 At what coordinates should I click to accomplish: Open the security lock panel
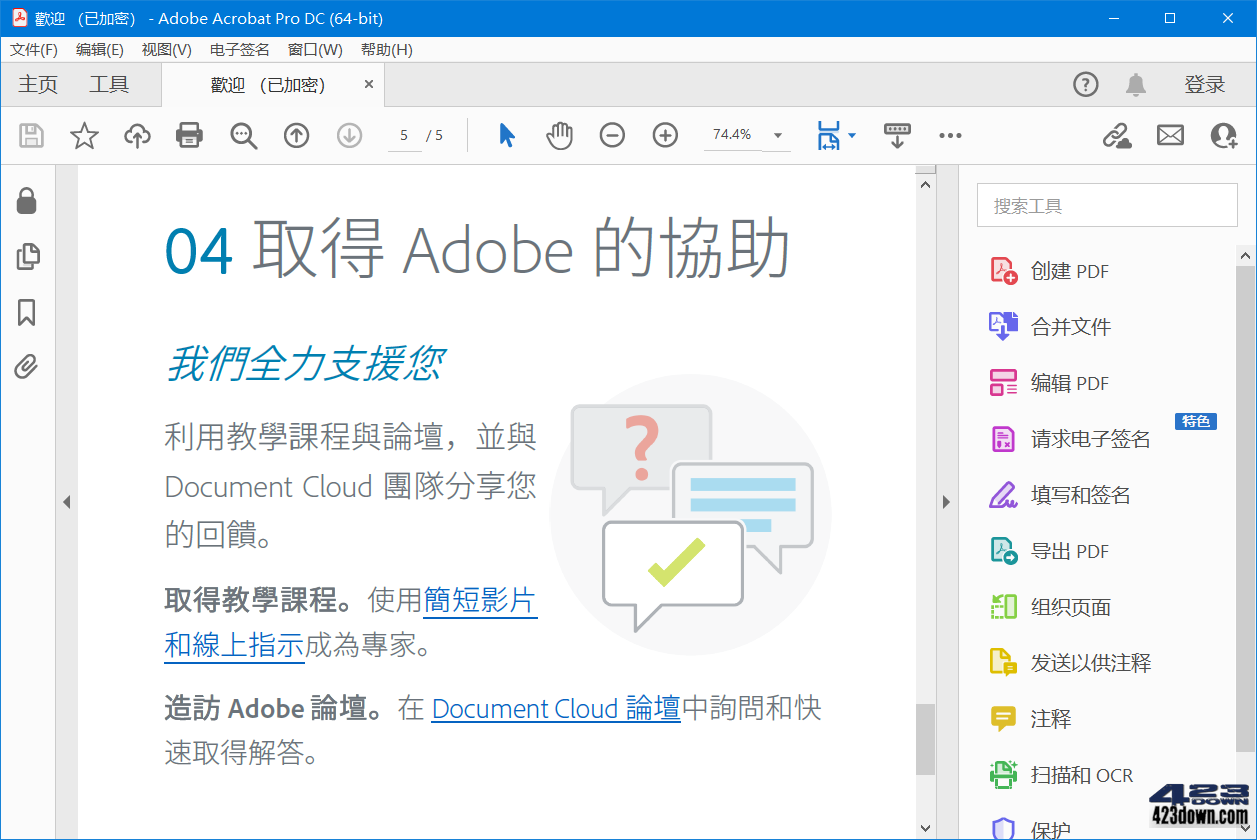pos(27,200)
